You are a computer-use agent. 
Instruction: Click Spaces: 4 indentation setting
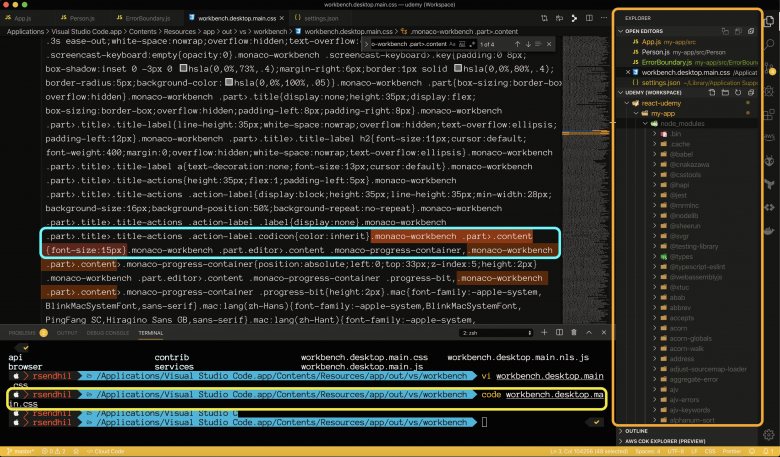coord(648,452)
